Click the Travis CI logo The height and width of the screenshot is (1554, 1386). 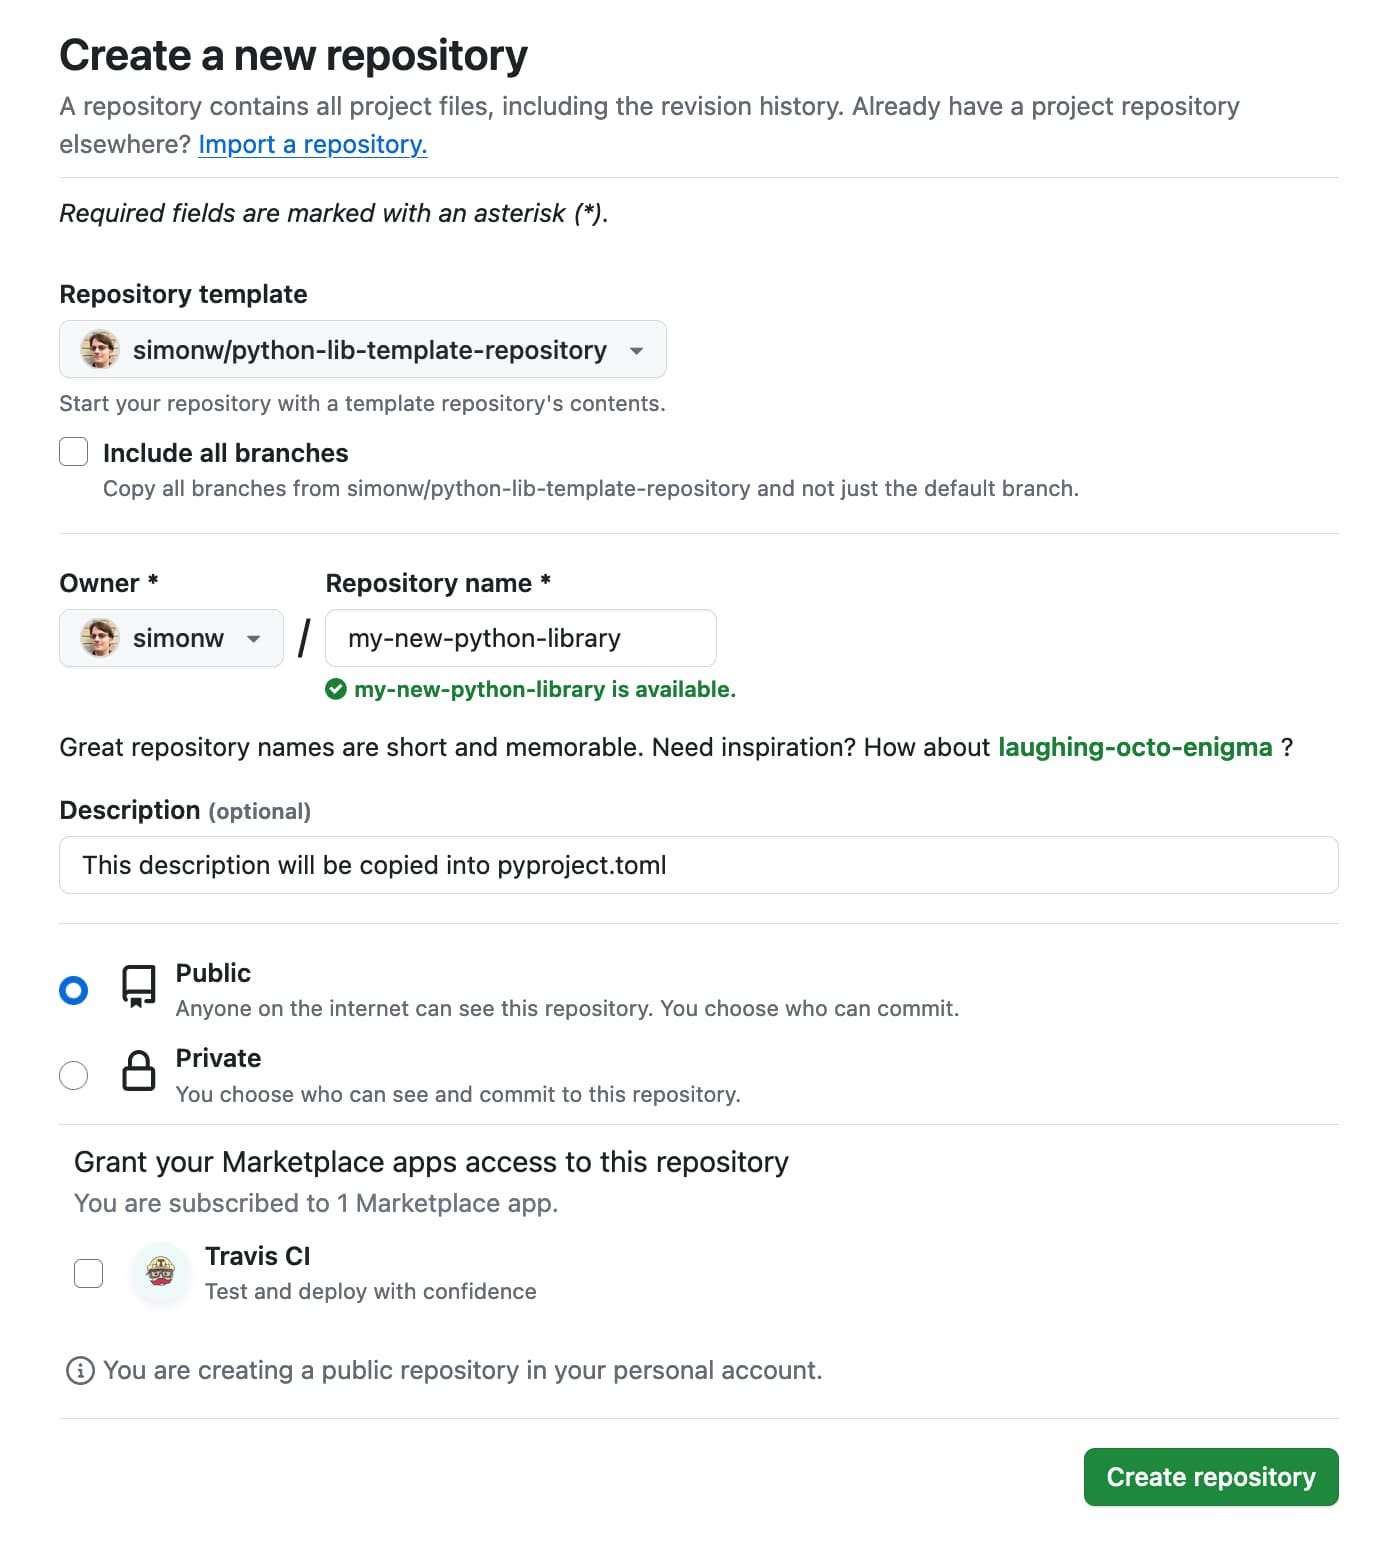[160, 1273]
